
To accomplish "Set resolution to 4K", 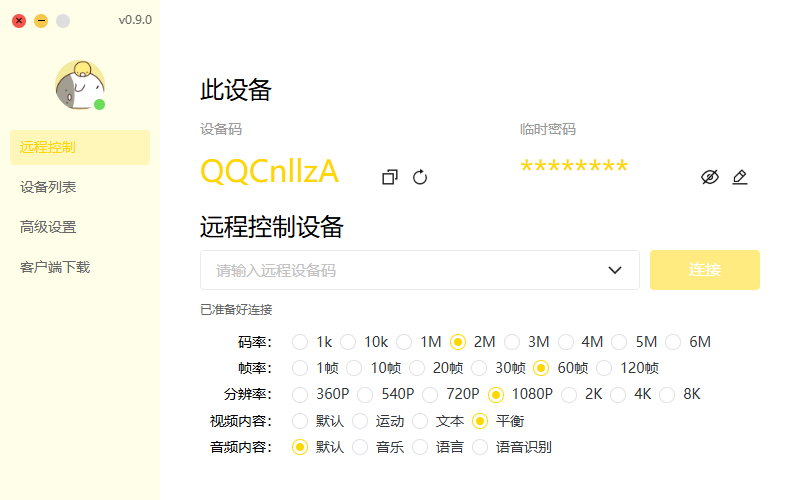I will 618,394.
